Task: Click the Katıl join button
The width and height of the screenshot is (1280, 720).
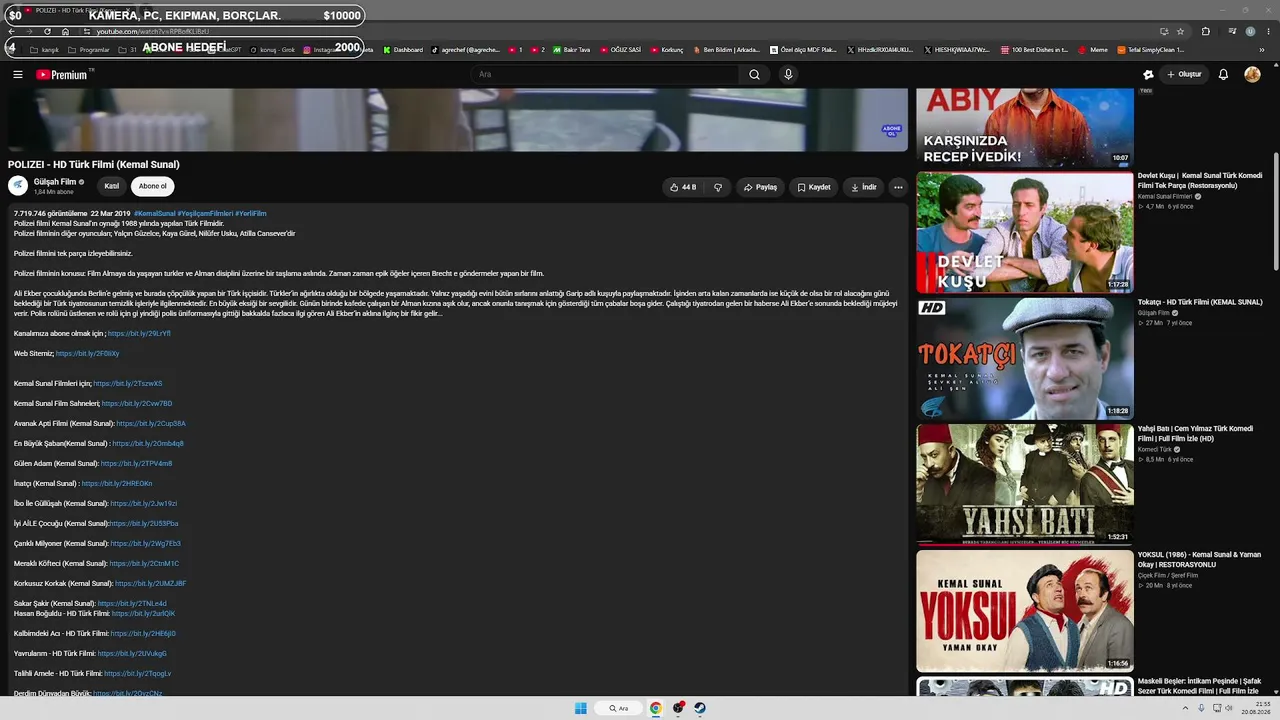Action: click(x=112, y=186)
